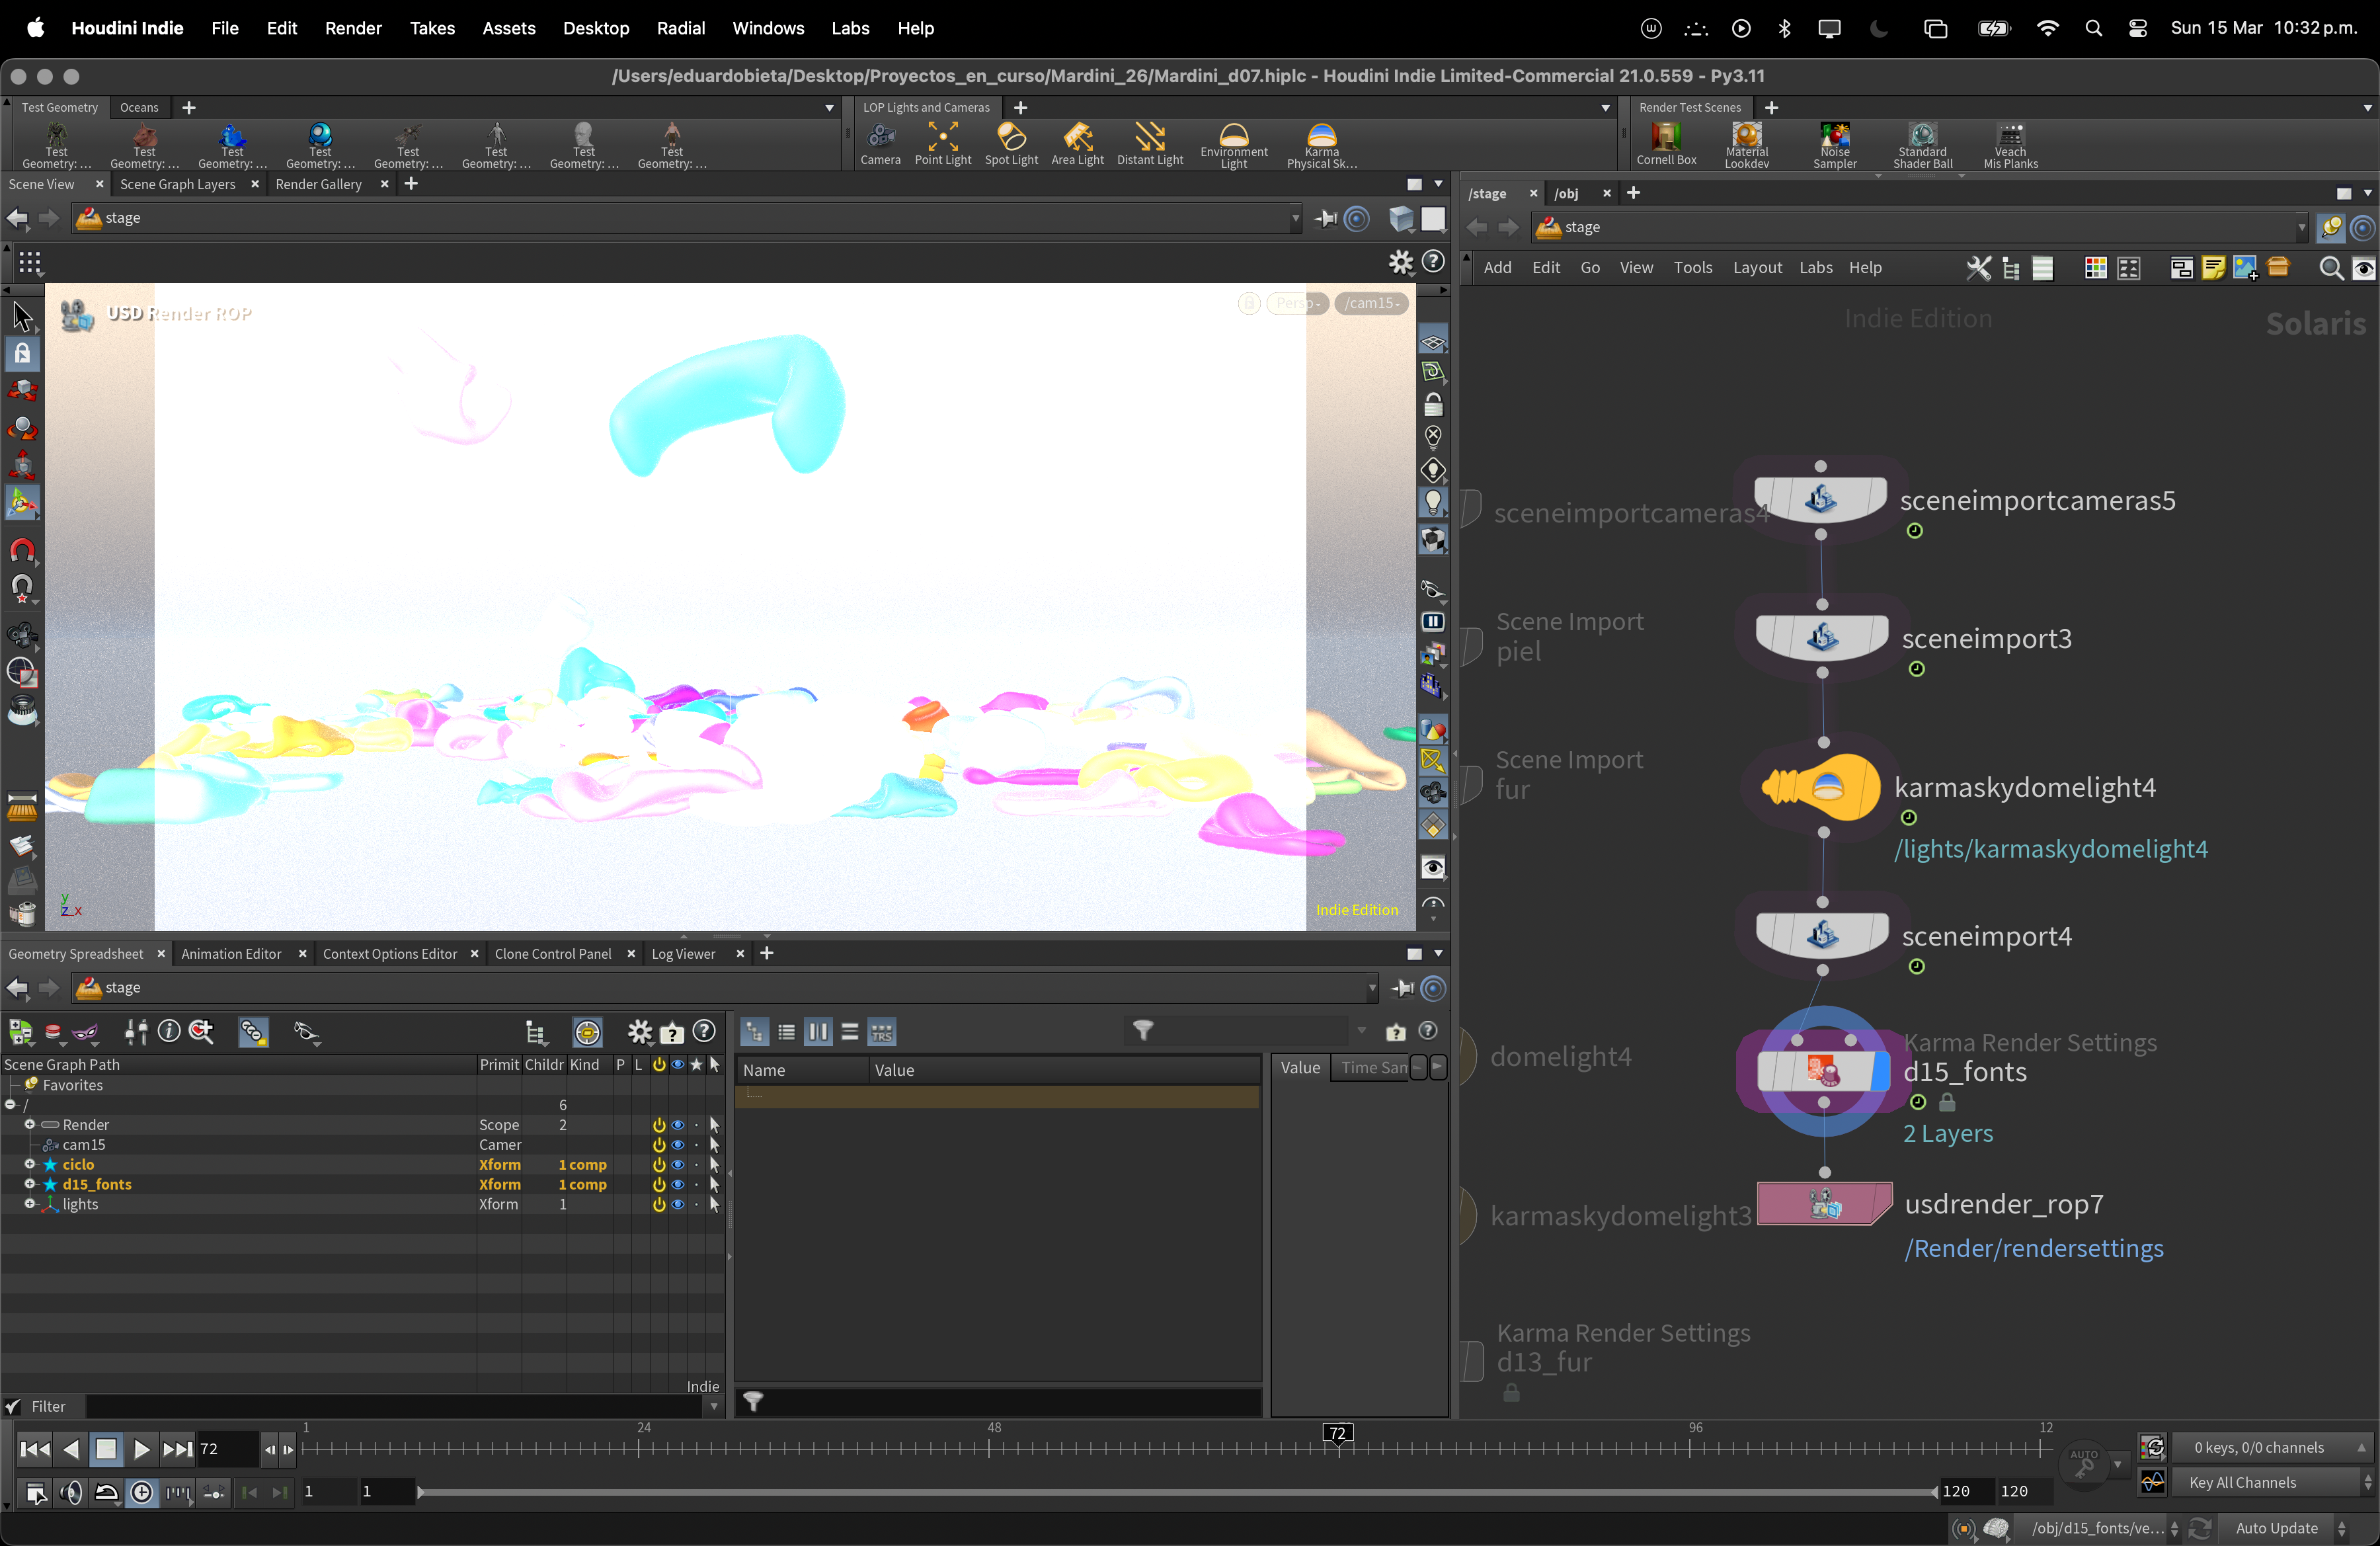Toggle visibility eye for cam15
2380x1546 pixels.
(678, 1145)
